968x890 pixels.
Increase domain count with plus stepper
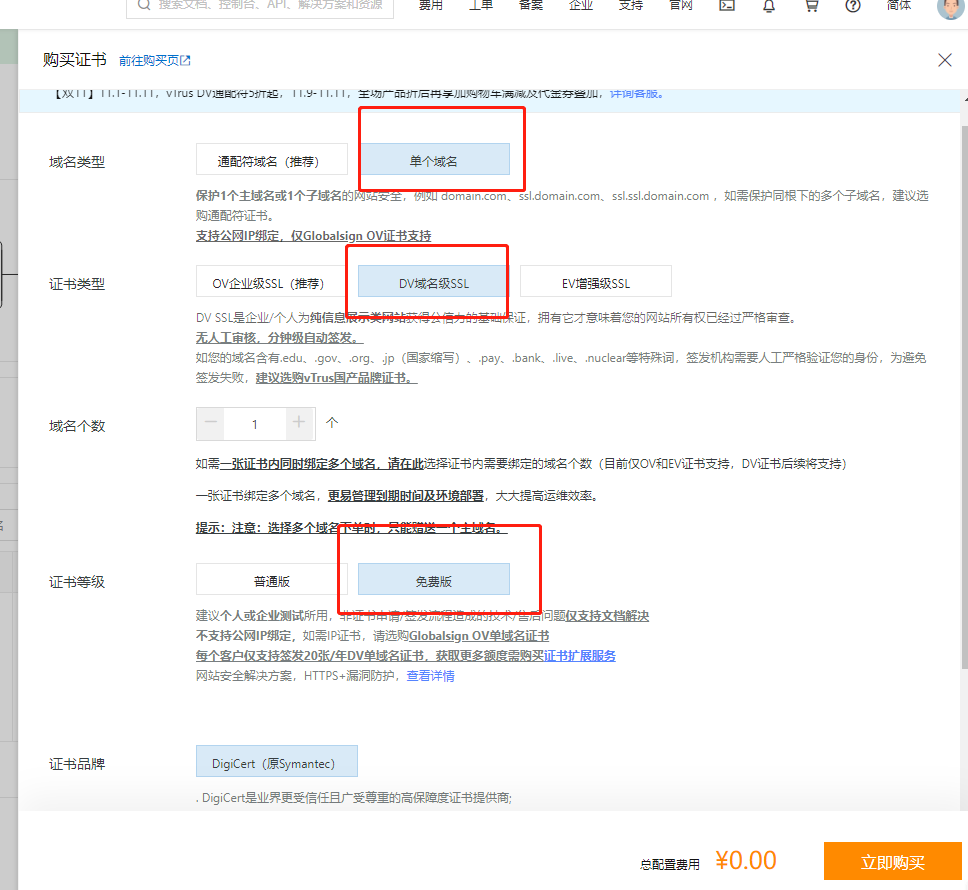coord(299,424)
